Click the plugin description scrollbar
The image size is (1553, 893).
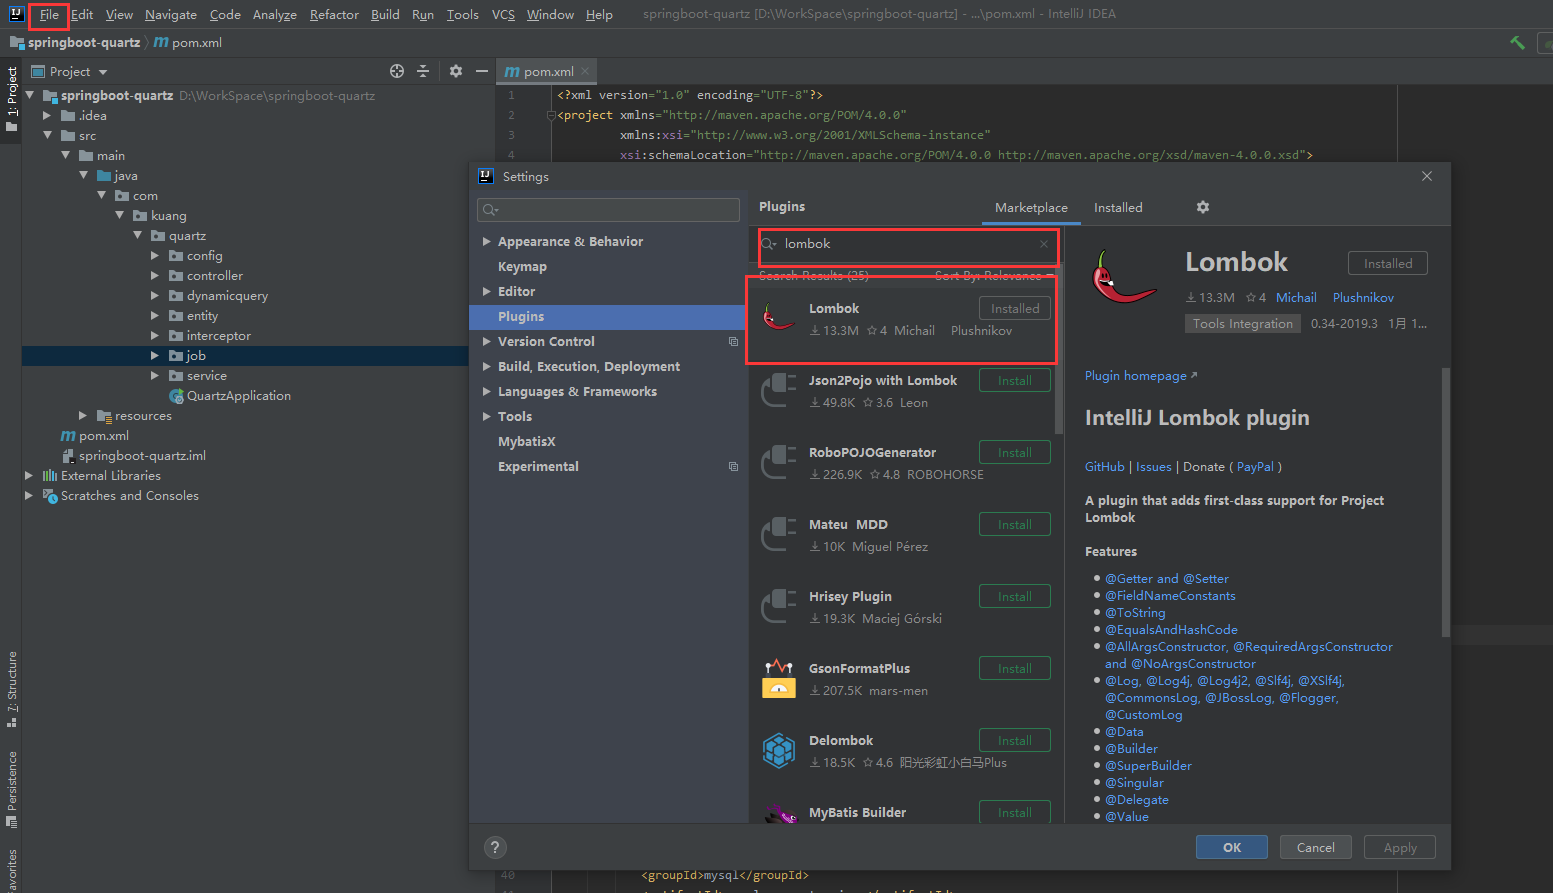pos(1445,503)
